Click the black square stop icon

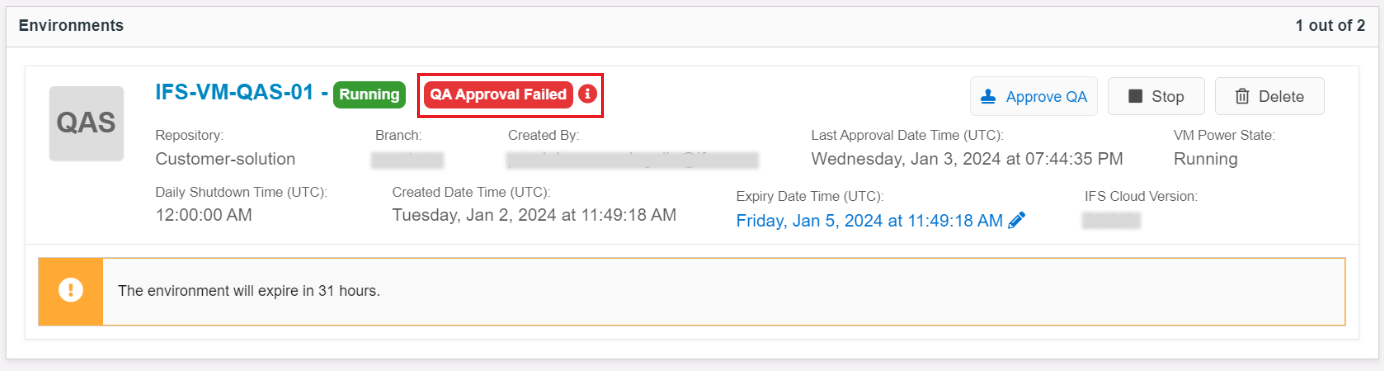[x=1135, y=96]
